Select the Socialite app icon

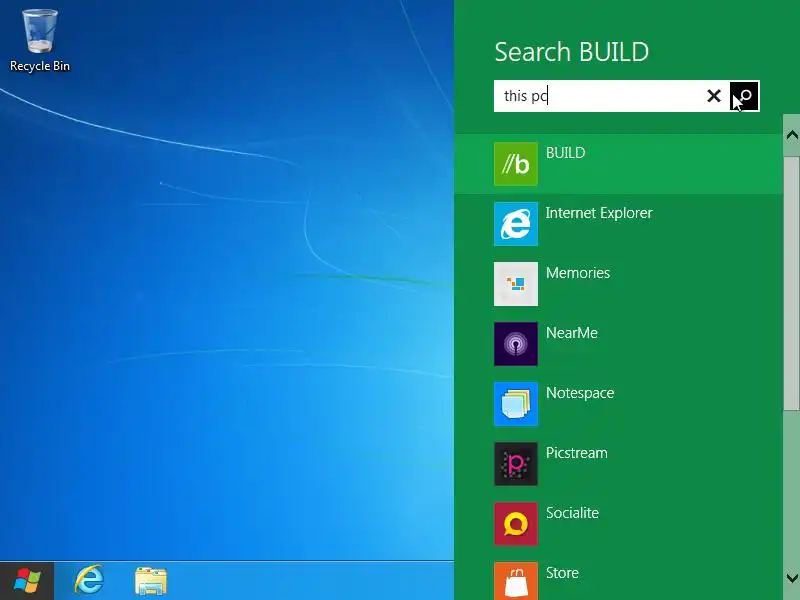coord(516,524)
